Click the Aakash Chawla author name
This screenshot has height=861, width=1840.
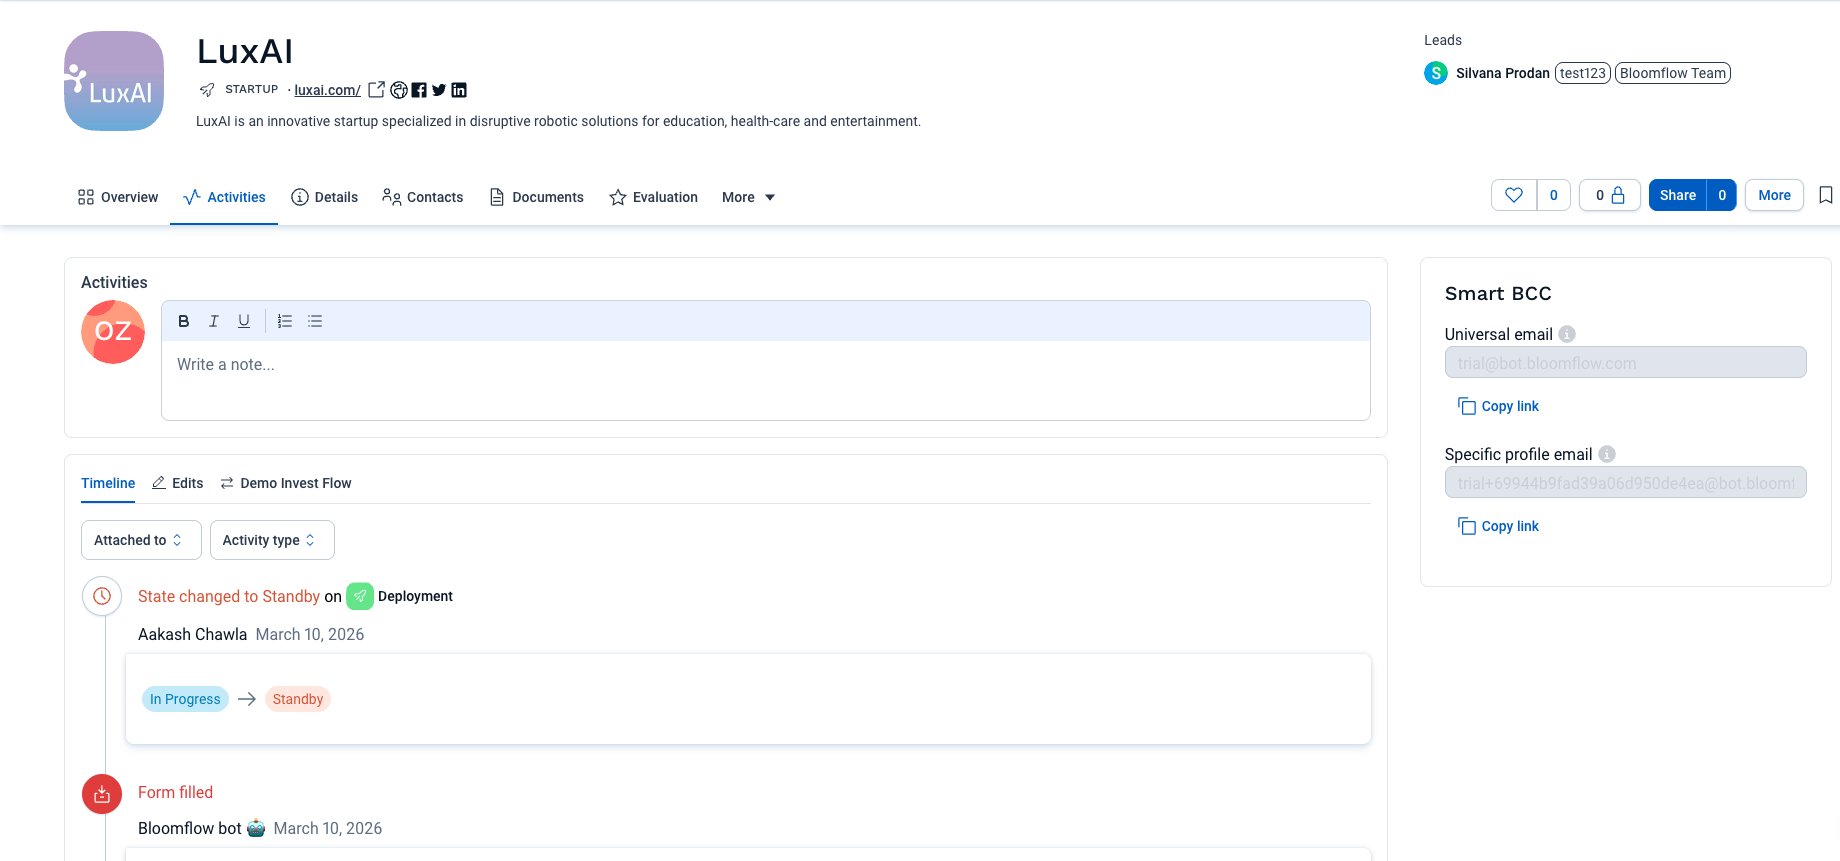[192, 634]
